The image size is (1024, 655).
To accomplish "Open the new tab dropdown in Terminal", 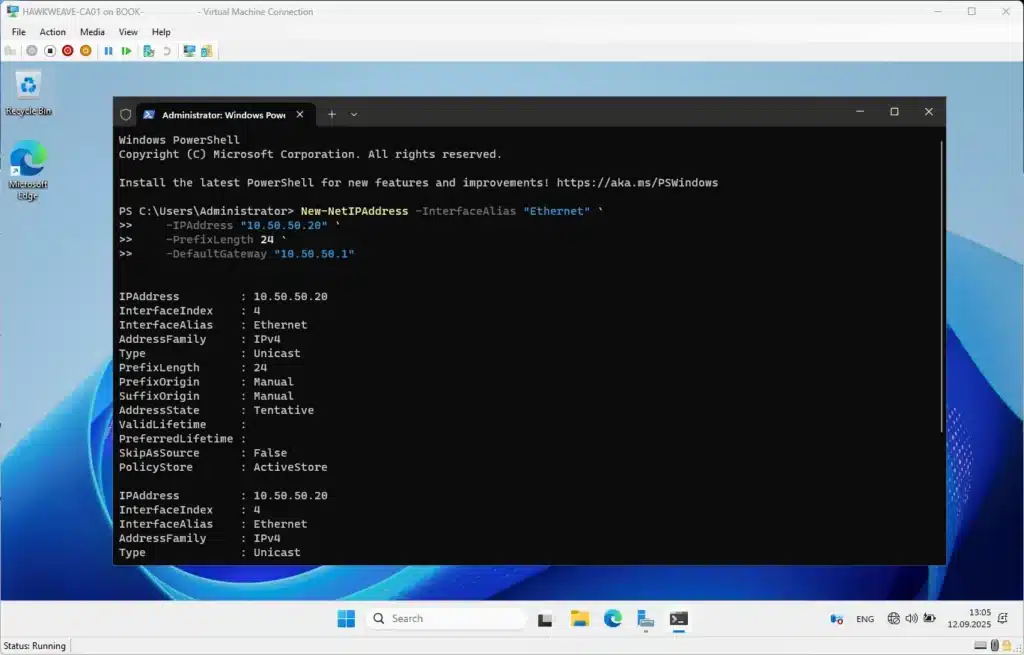I will [x=354, y=114].
